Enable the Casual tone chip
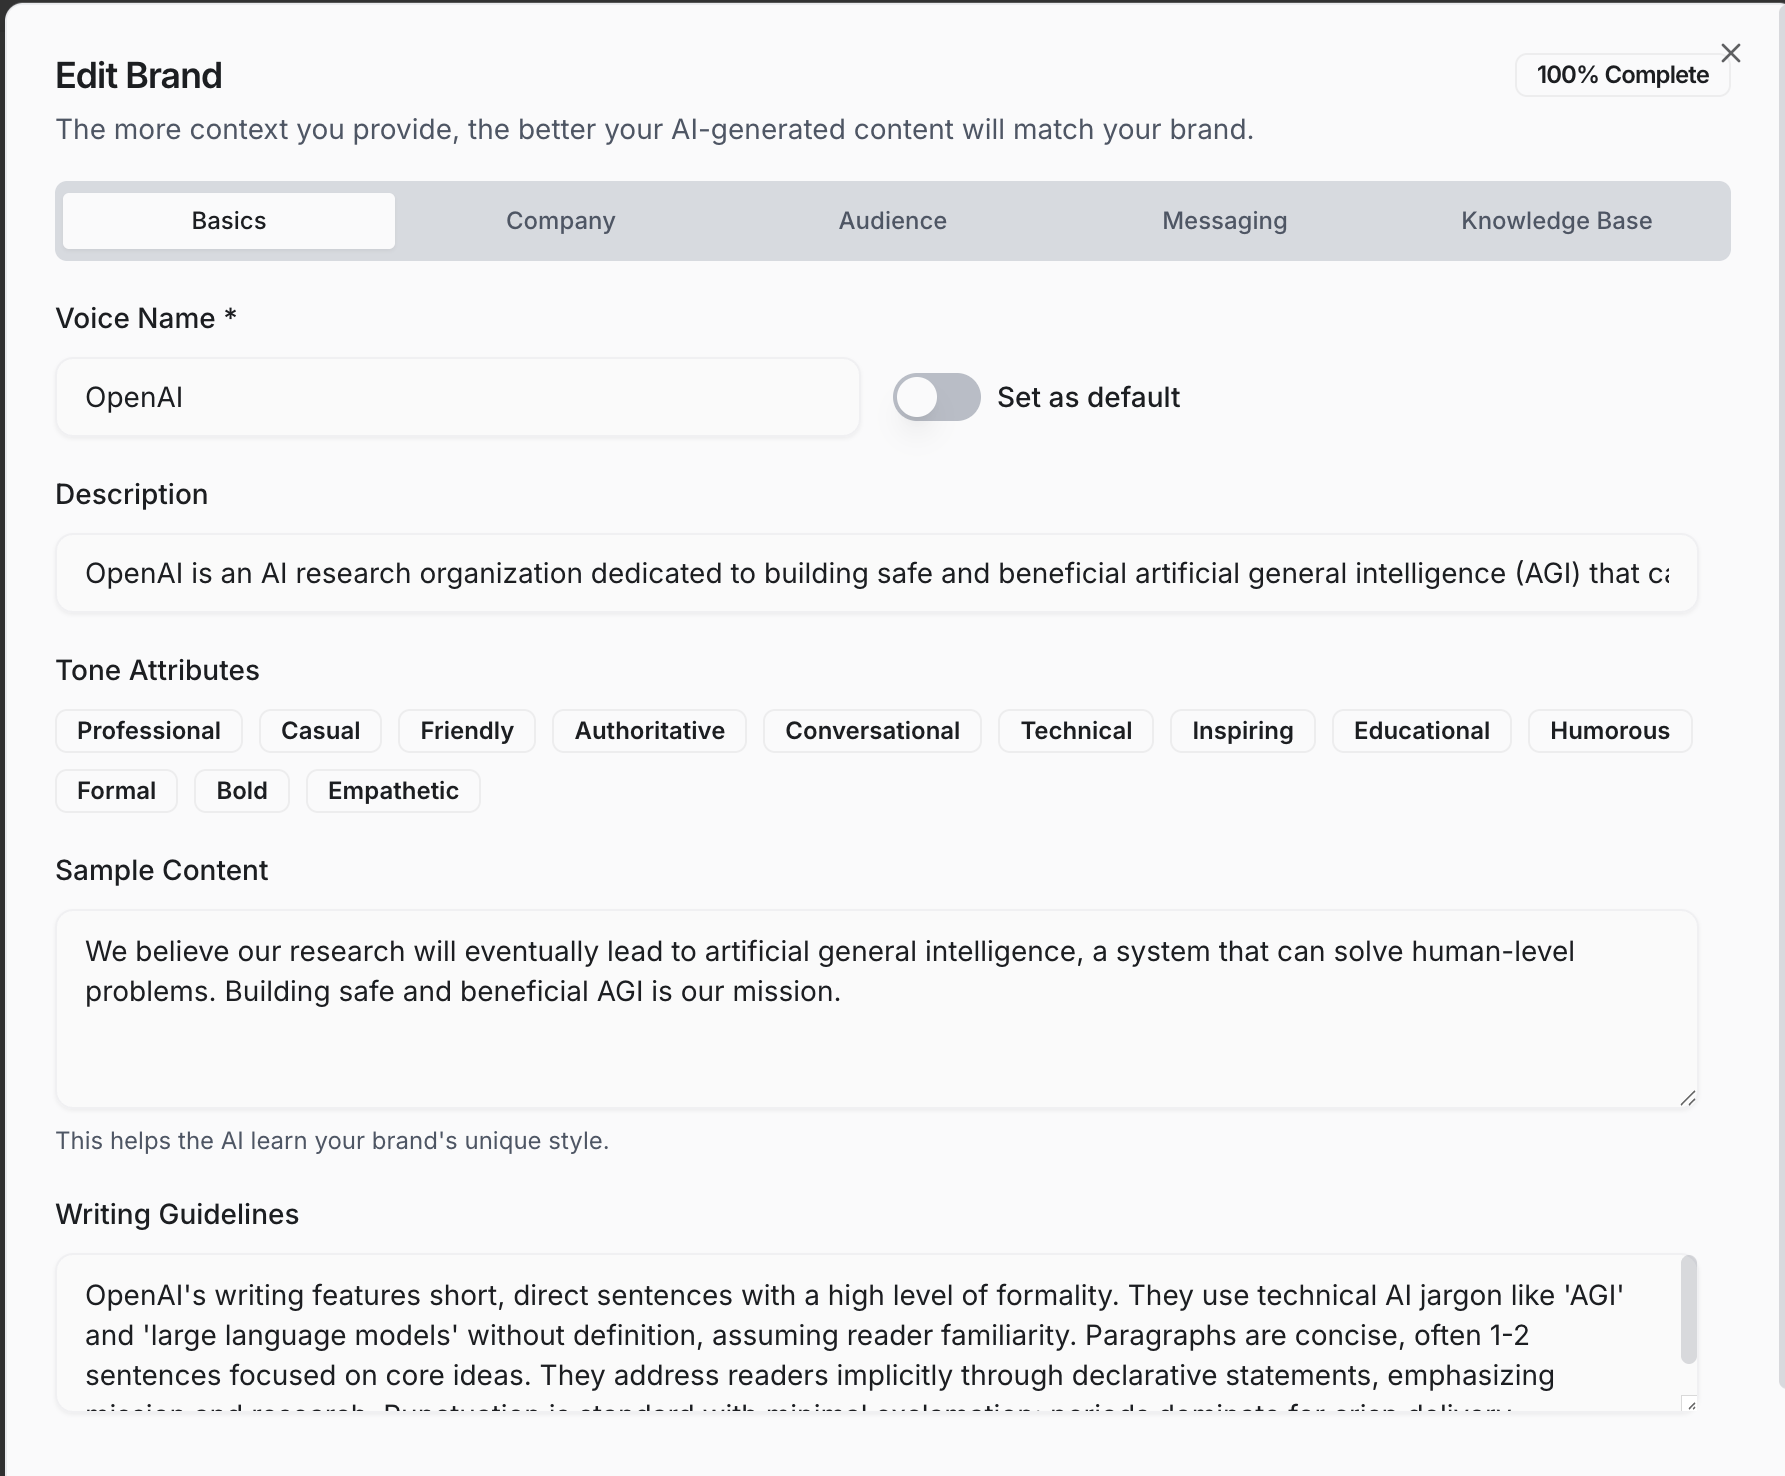 pyautogui.click(x=321, y=731)
